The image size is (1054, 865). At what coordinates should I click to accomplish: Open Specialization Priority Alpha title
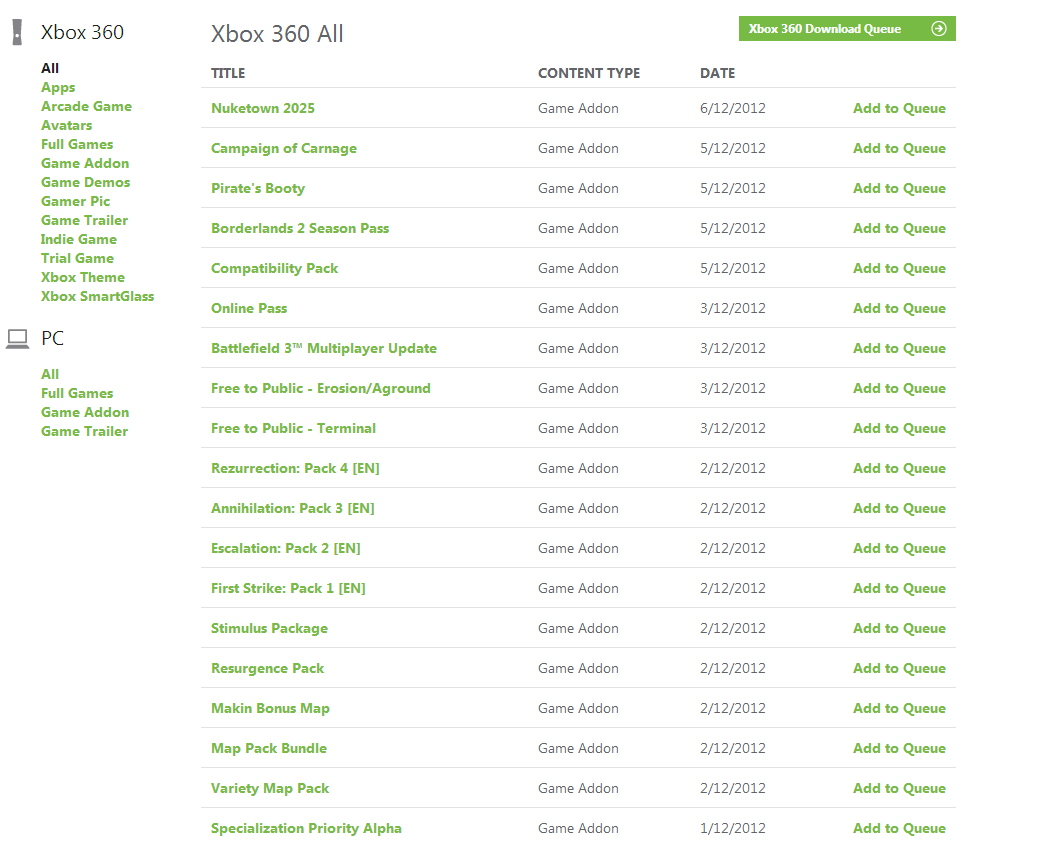(307, 828)
